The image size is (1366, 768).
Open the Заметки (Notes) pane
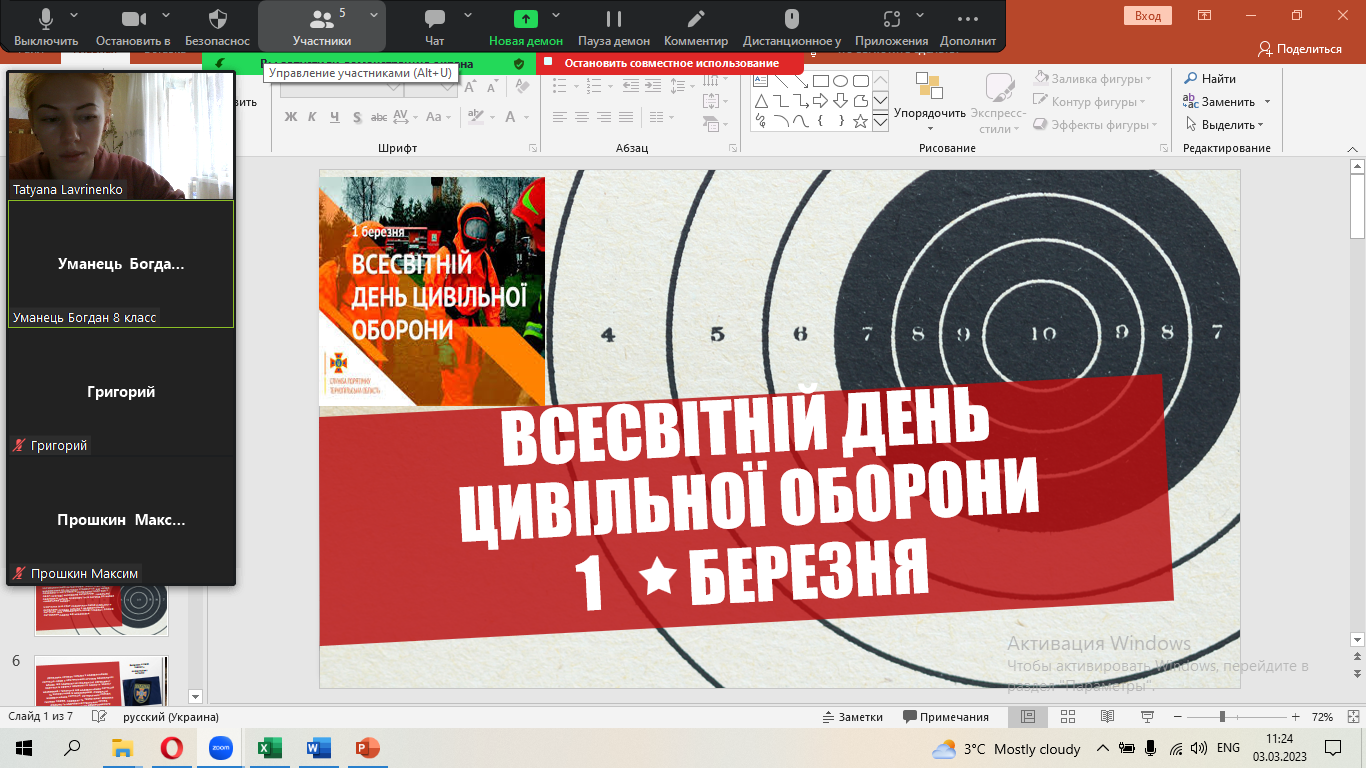pyautogui.click(x=852, y=717)
